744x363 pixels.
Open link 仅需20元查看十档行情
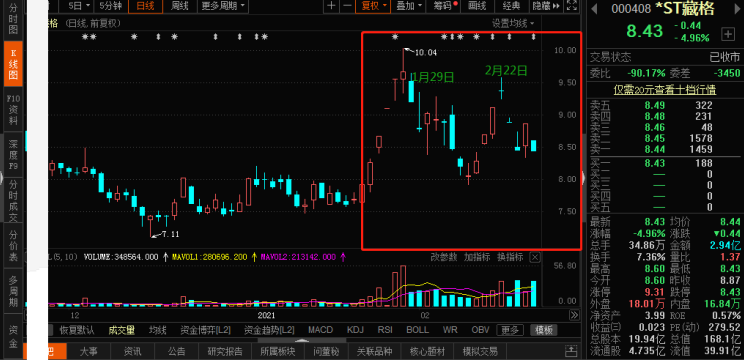click(664, 90)
